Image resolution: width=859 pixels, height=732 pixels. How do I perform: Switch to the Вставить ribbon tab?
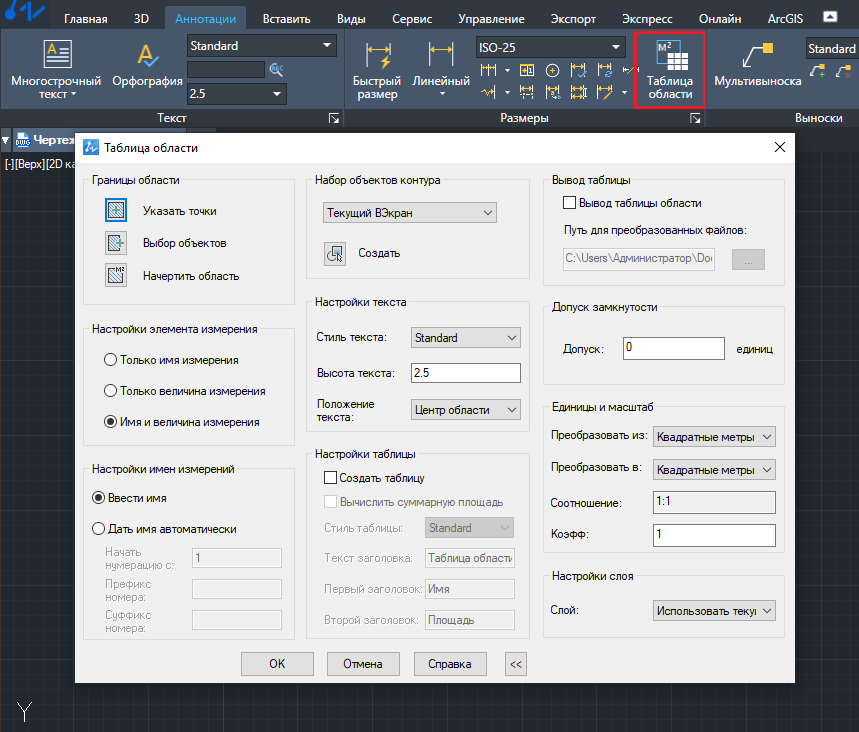pos(287,19)
